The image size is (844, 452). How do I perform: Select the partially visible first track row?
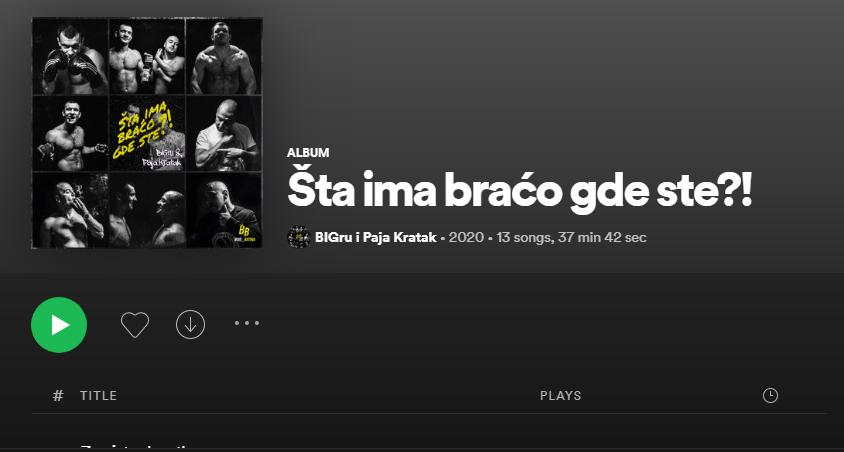[x=429, y=446]
